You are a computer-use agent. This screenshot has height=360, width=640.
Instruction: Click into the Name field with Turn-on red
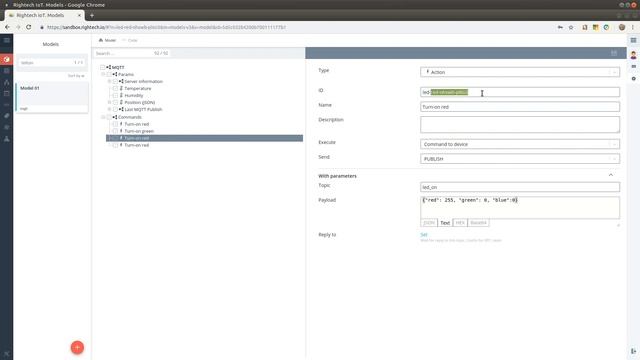click(520, 107)
